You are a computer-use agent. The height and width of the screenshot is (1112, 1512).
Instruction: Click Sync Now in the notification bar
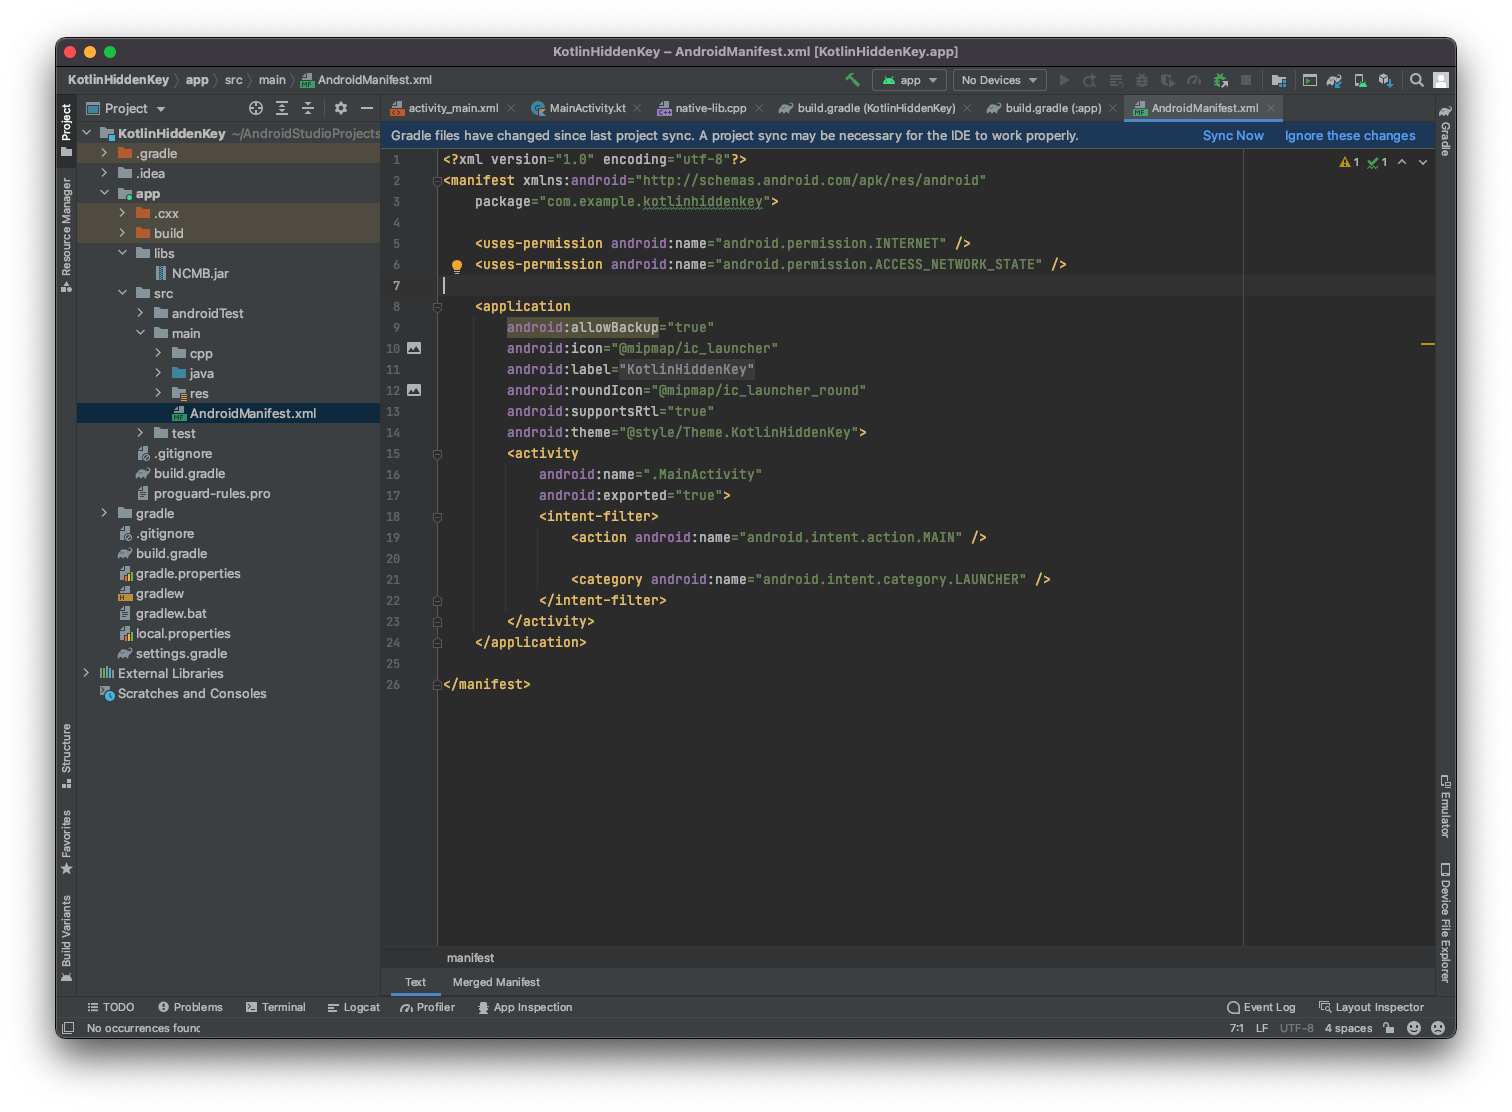coord(1233,135)
